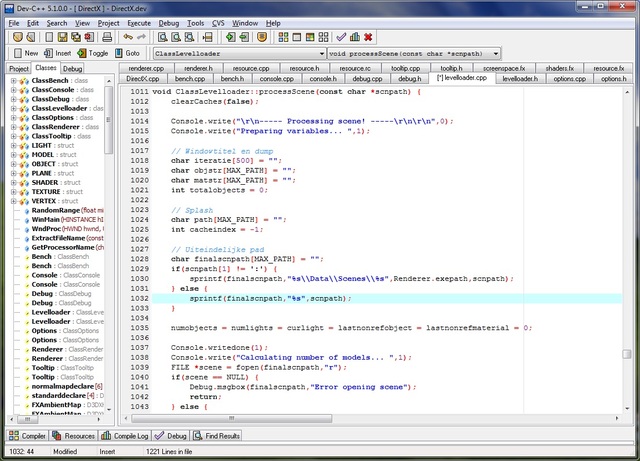Open profile analysis bar chart icon
This screenshot has width=640, height=461.
355,37
